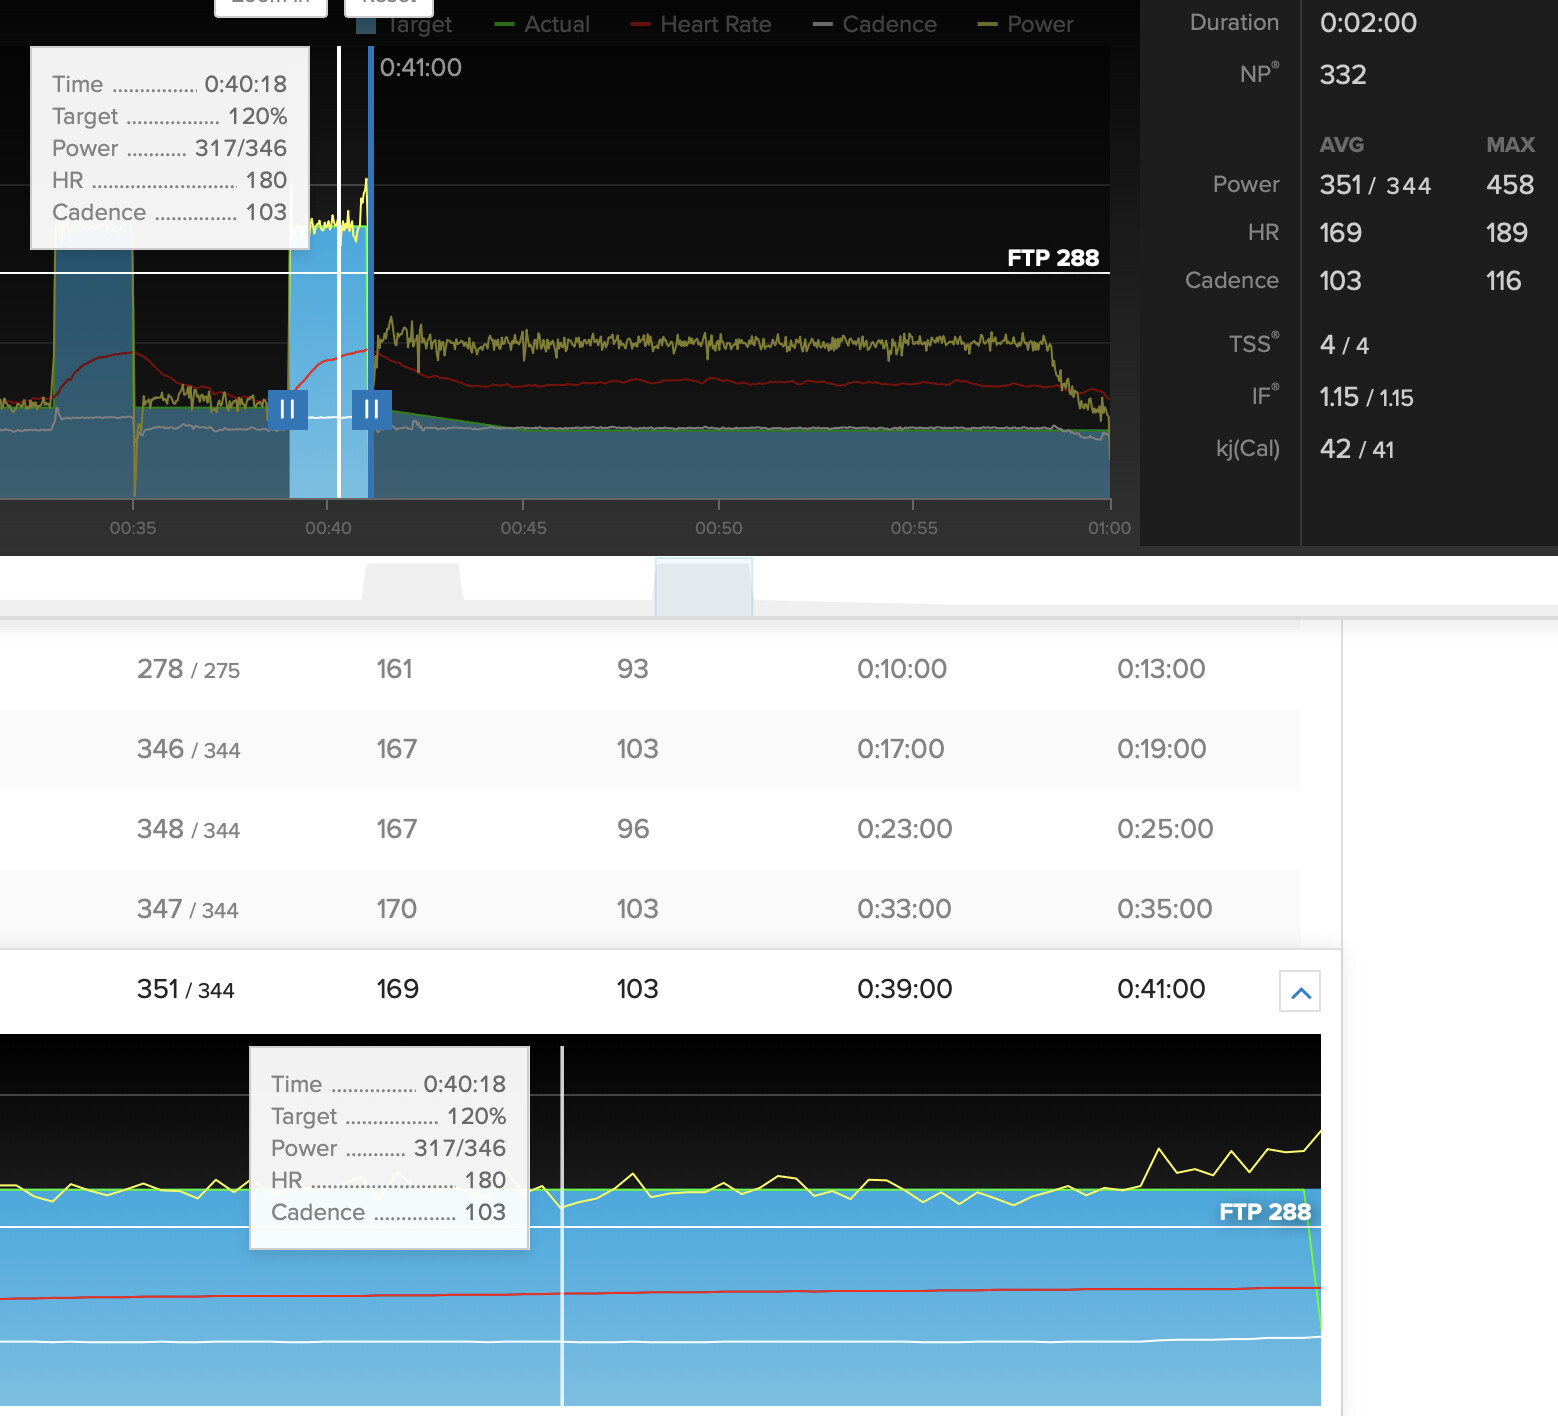
Task: Click the max power value 458
Action: (x=1510, y=185)
